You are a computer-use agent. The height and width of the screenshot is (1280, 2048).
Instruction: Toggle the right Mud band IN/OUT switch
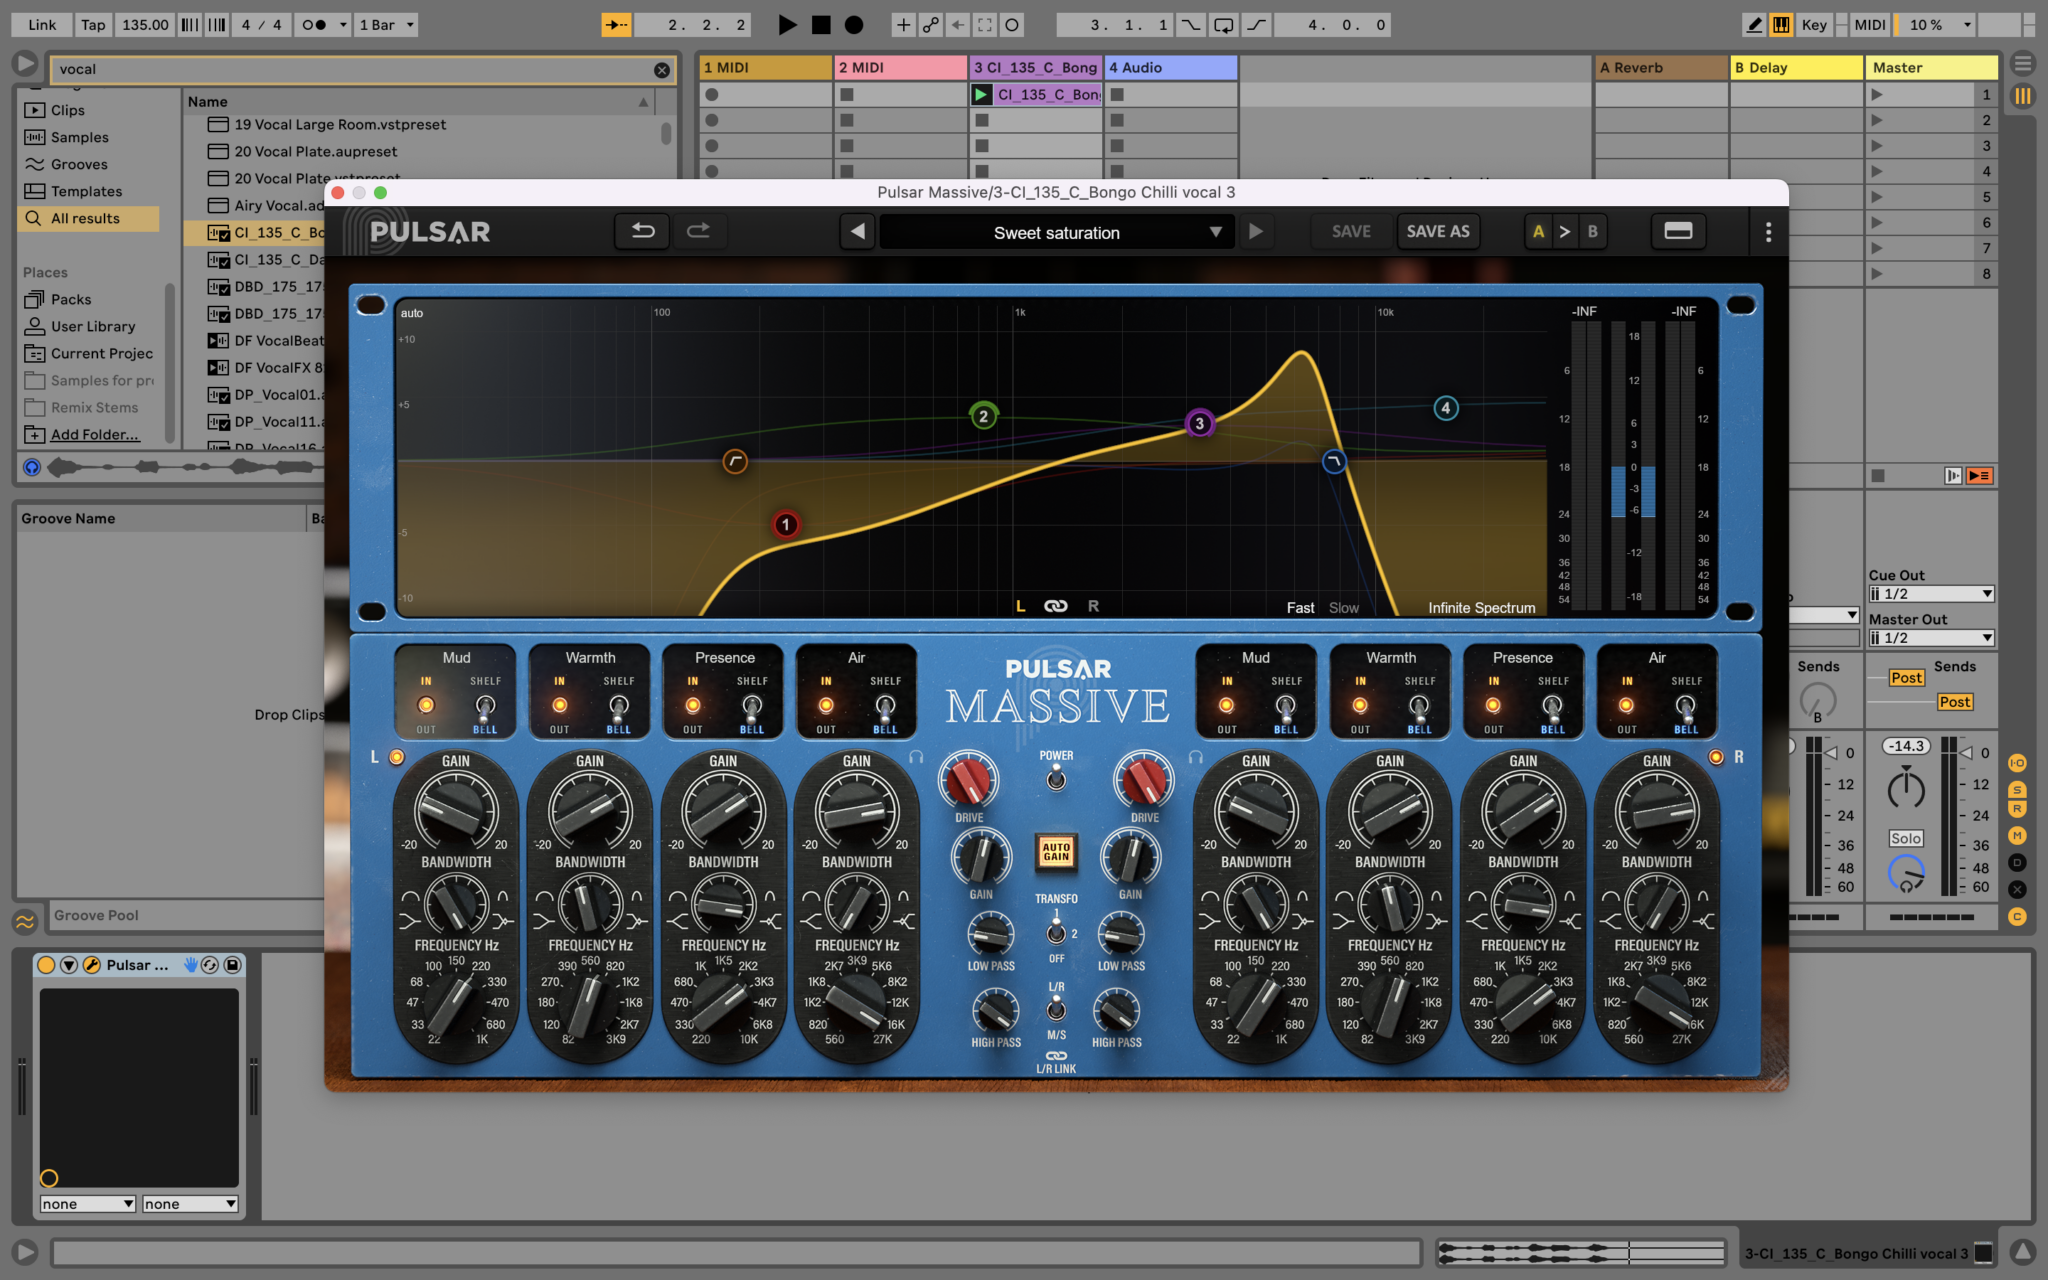pyautogui.click(x=1226, y=705)
